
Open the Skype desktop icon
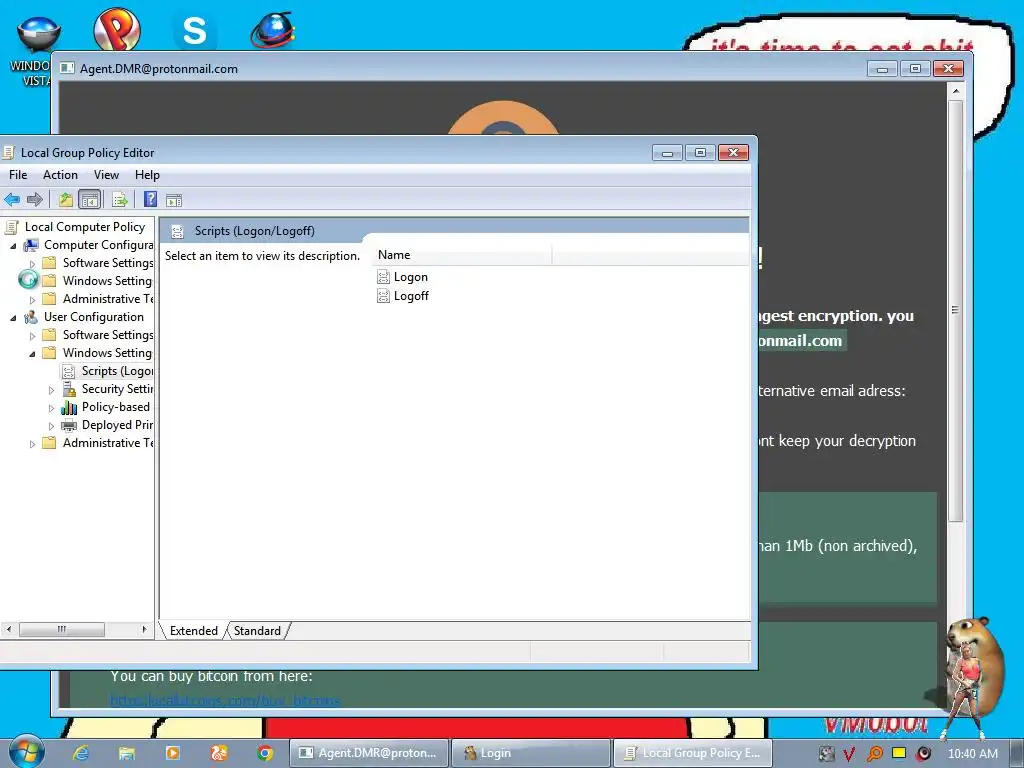click(x=194, y=31)
